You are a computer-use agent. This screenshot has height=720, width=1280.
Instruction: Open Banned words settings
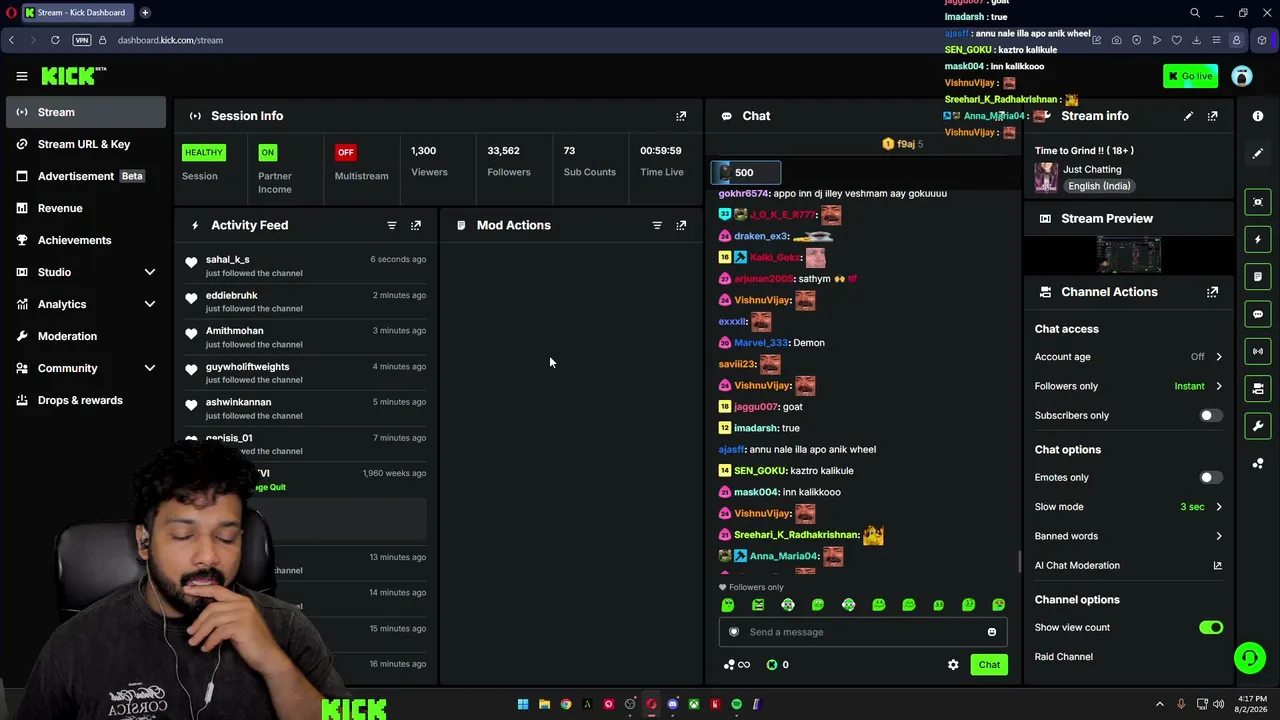[x=1128, y=536]
